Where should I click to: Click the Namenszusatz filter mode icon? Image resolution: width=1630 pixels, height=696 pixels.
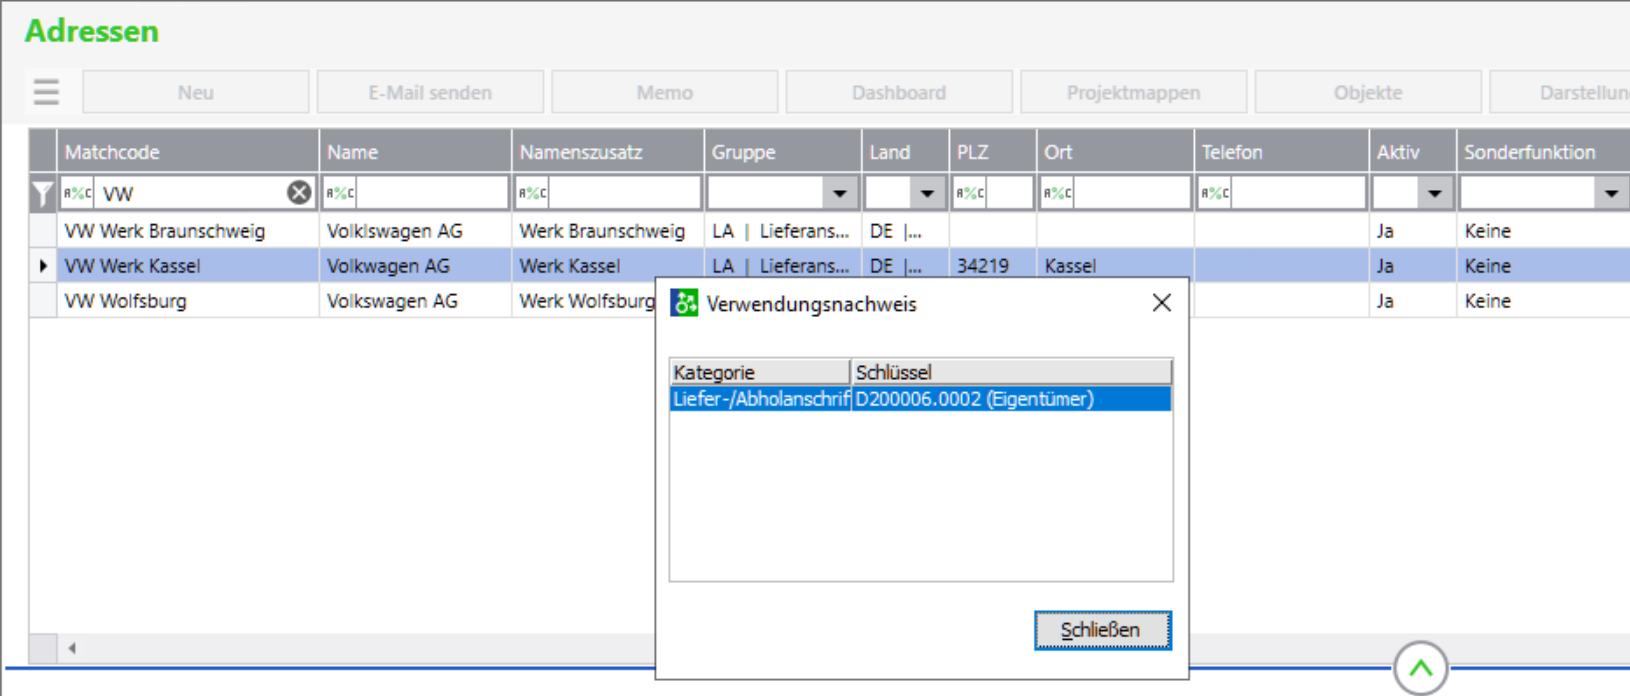point(532,193)
